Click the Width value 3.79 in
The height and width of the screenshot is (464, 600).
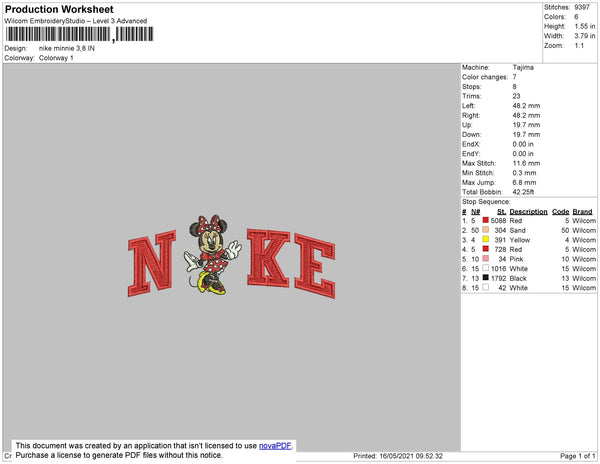point(585,36)
